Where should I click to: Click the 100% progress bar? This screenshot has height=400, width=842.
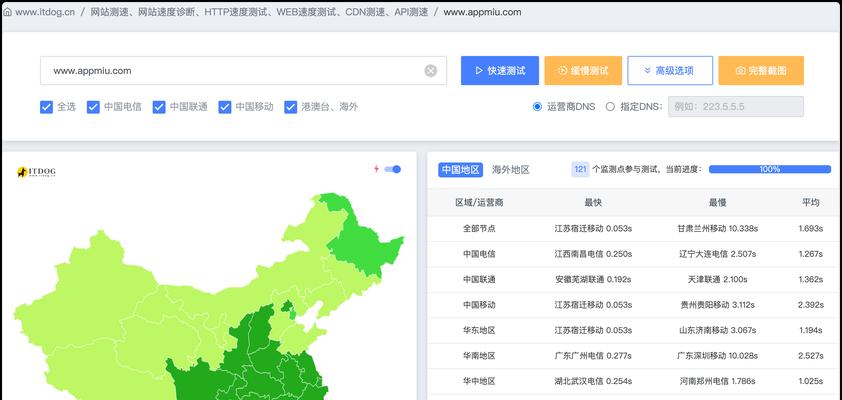(770, 169)
